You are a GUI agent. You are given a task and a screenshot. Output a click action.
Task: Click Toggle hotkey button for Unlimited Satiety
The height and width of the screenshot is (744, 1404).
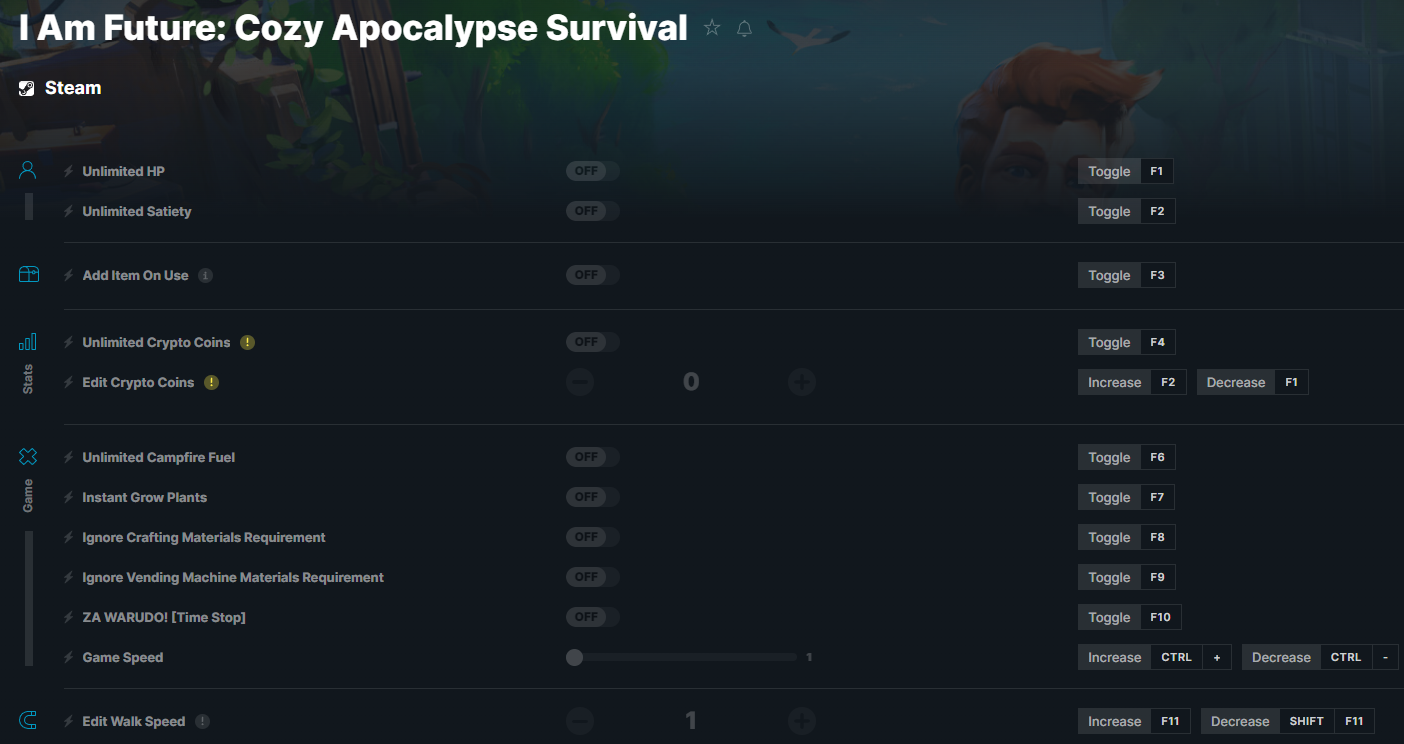coord(1126,211)
